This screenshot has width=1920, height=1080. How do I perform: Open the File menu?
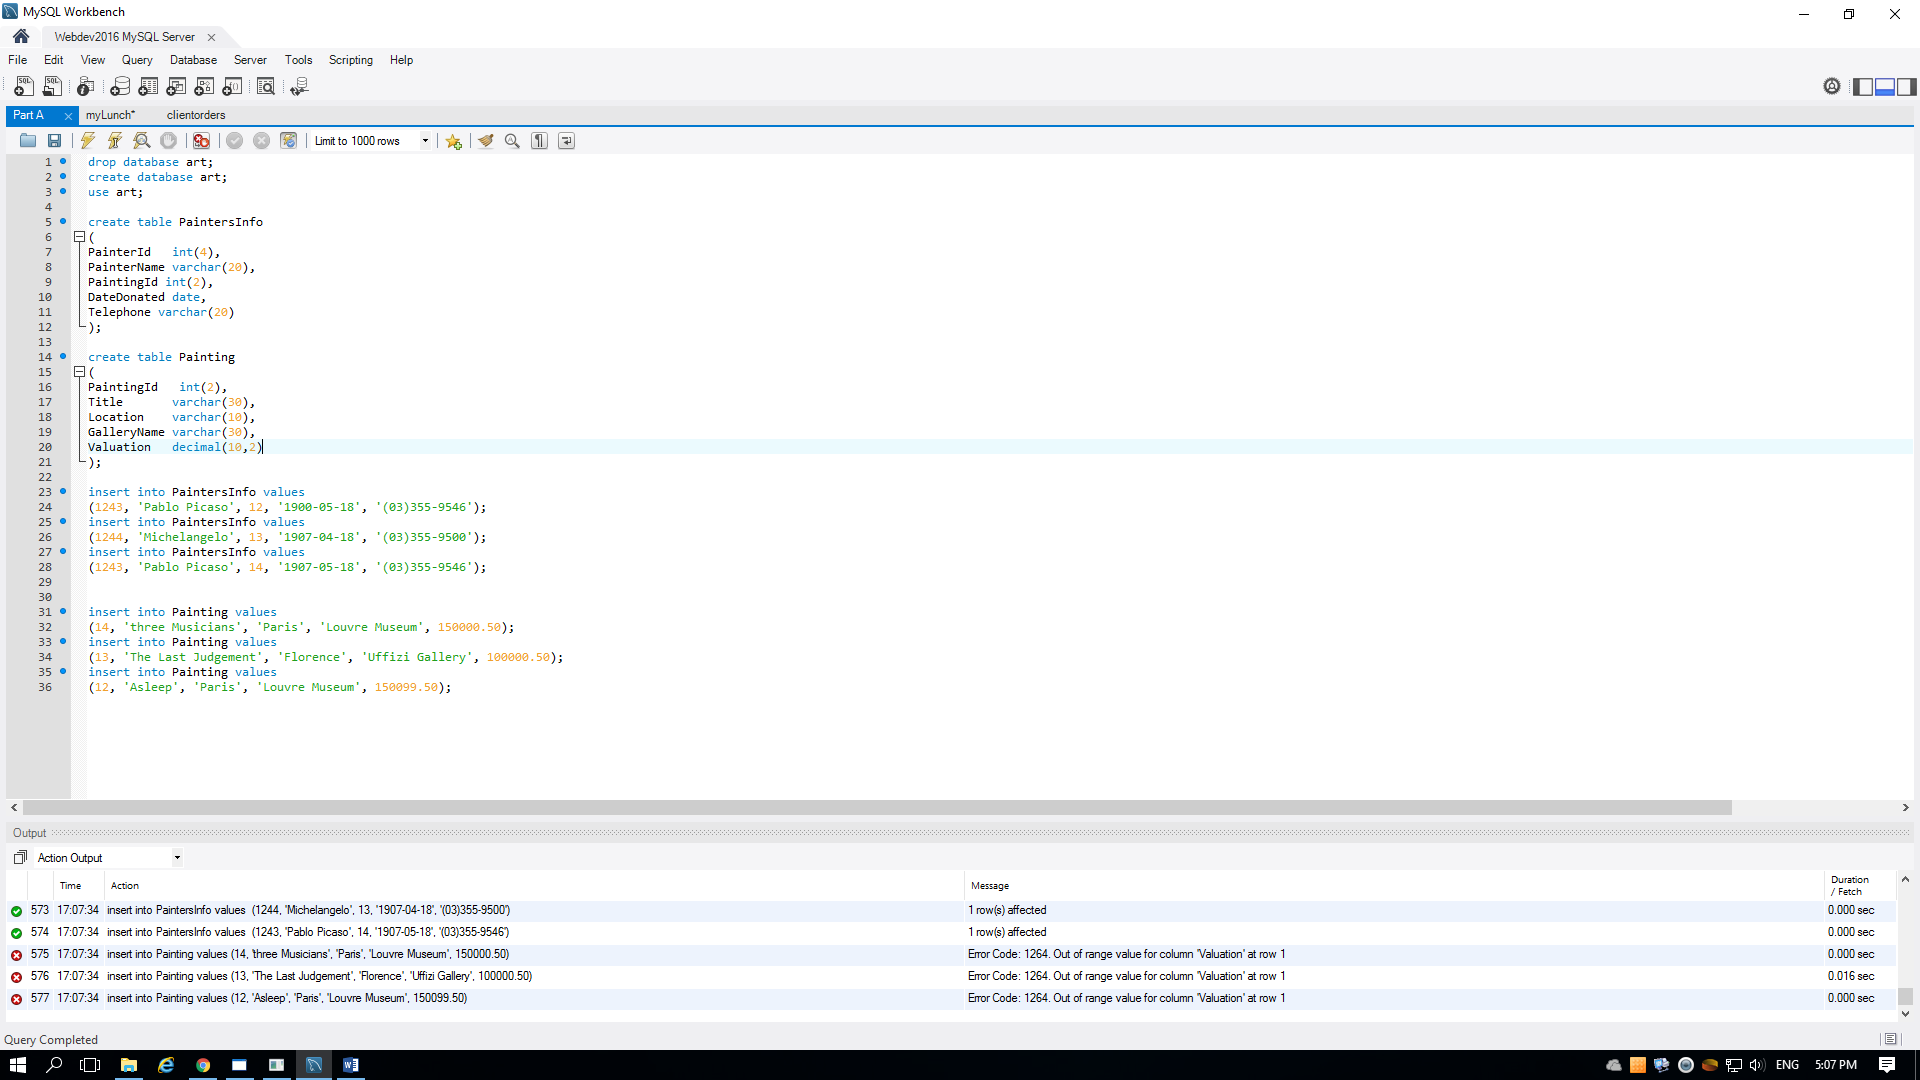click(x=18, y=60)
